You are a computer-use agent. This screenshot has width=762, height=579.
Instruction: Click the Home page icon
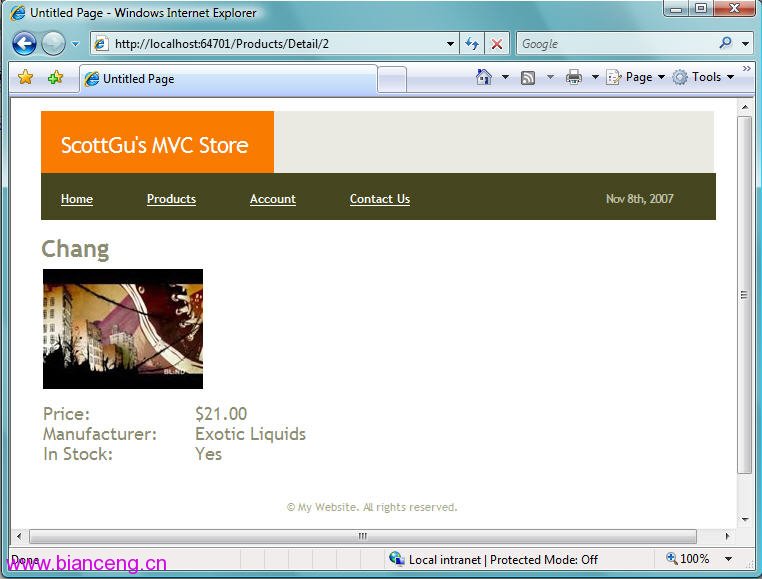(484, 77)
